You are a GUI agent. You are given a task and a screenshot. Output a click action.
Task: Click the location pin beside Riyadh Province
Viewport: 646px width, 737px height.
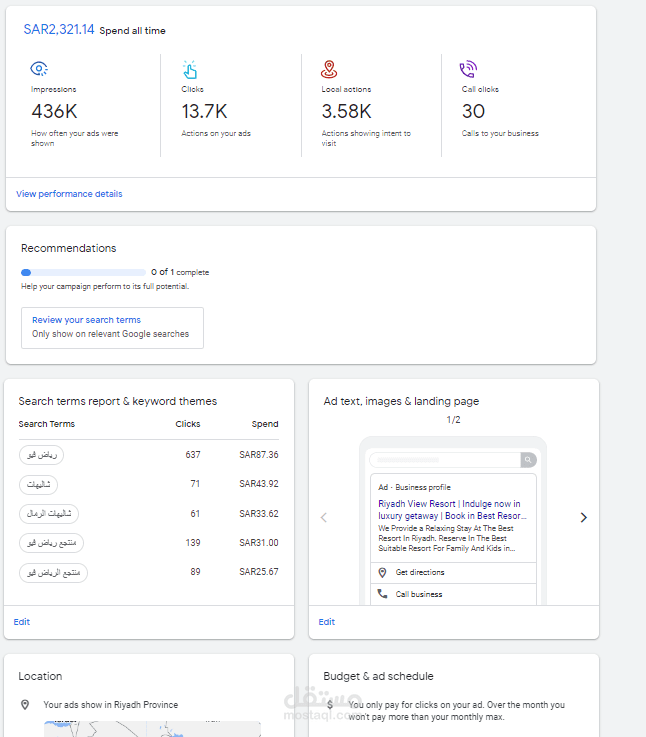[25, 704]
